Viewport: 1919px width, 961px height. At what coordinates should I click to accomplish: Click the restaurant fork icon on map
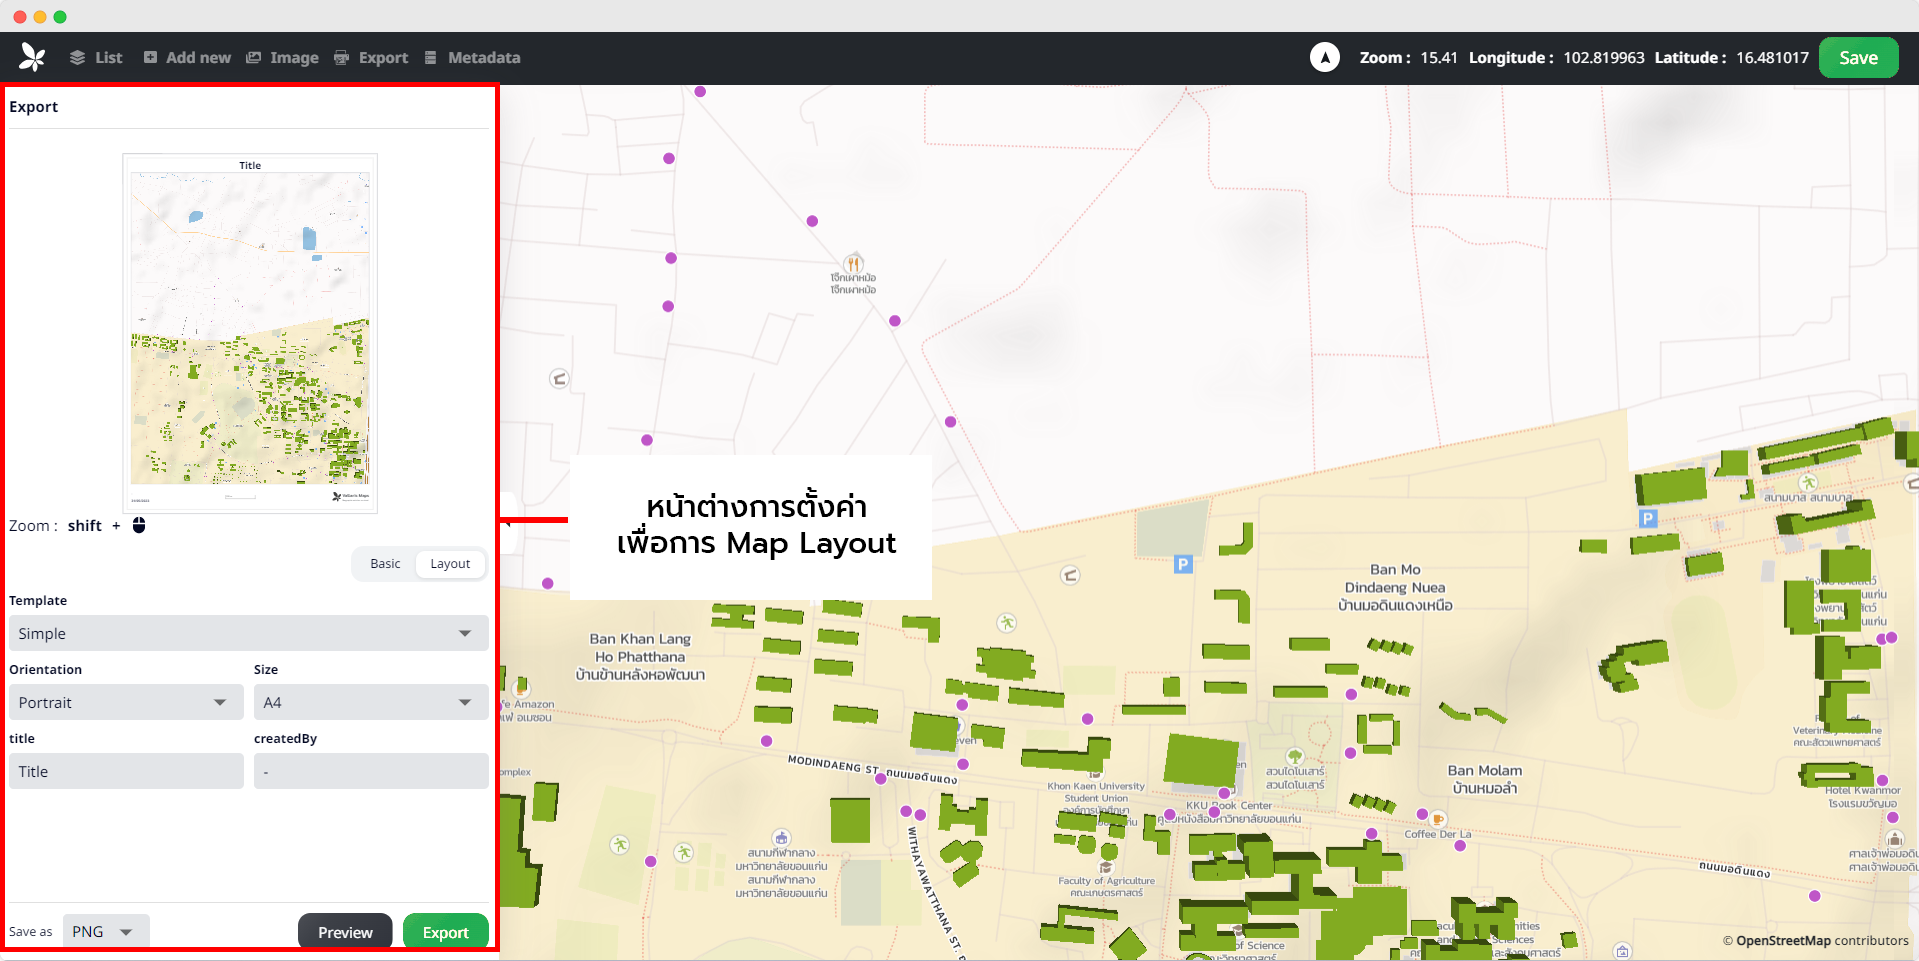click(x=853, y=264)
